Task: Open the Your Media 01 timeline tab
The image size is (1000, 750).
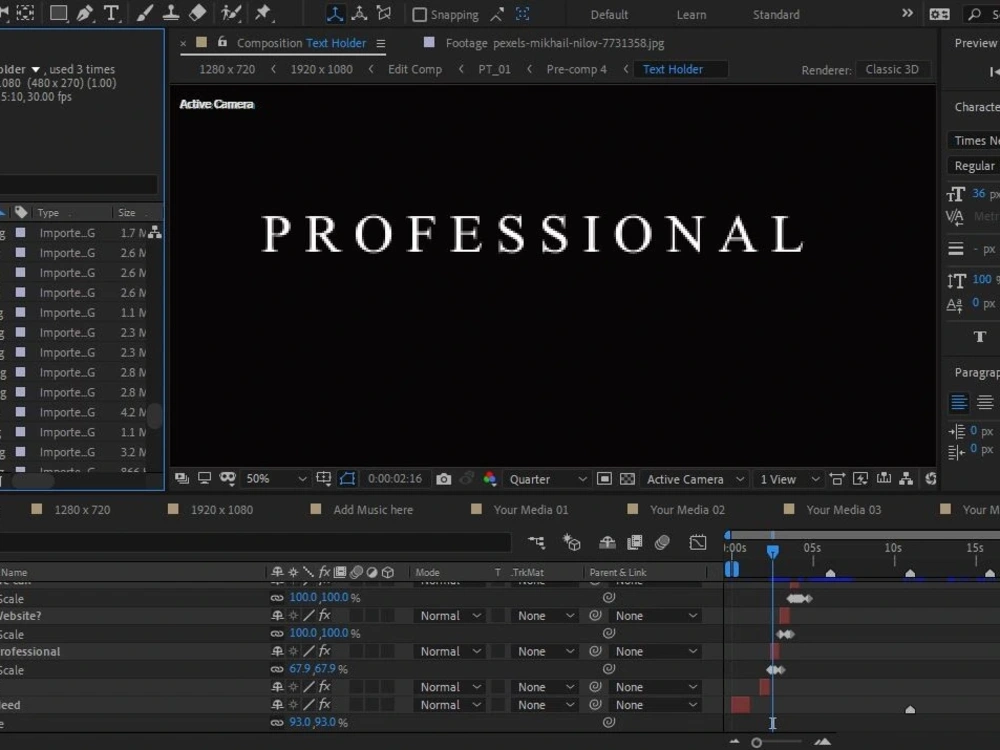Action: click(530, 510)
